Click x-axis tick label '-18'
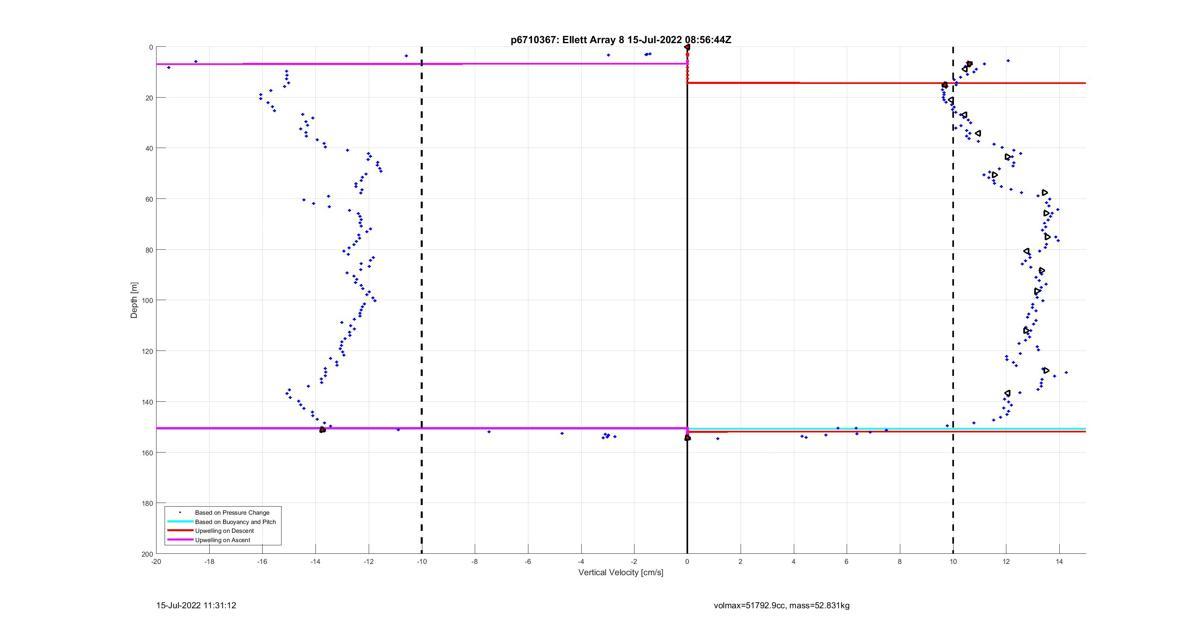 point(209,561)
